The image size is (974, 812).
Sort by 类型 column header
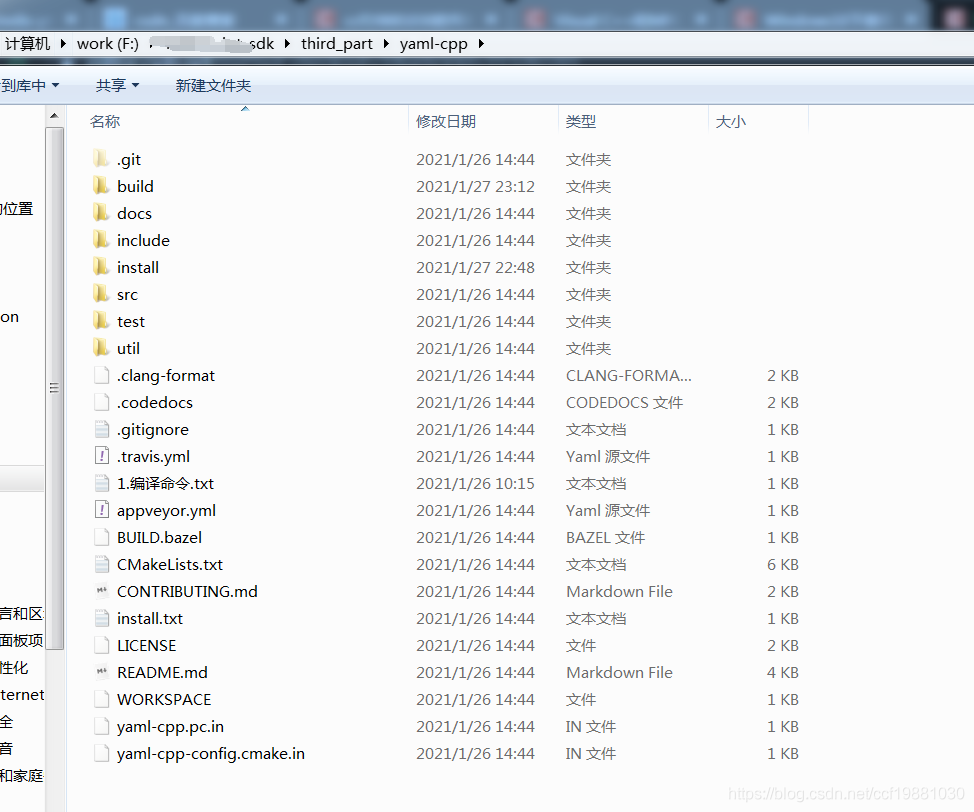581,121
